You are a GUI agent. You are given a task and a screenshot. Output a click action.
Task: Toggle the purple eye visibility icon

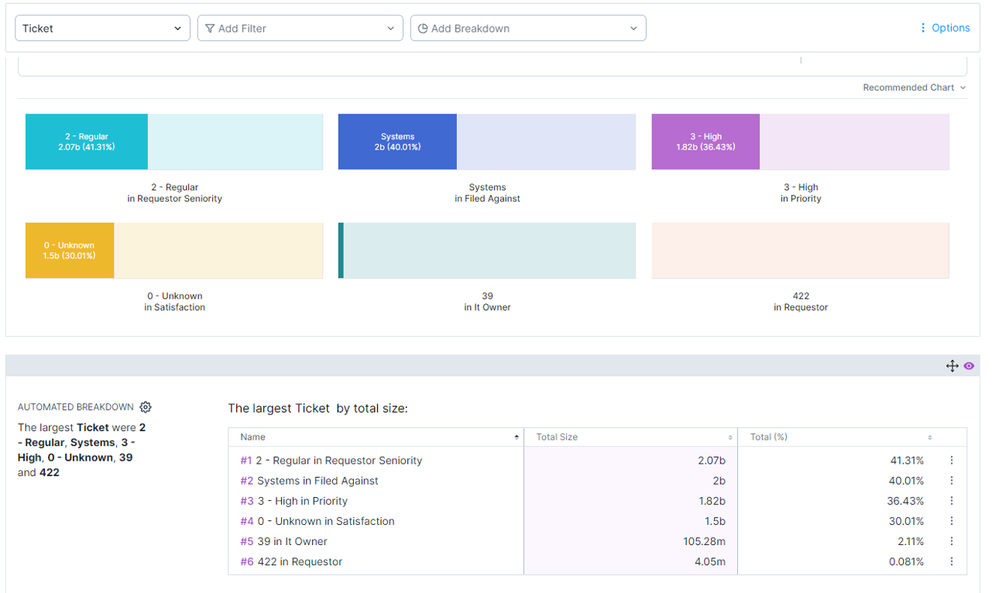tap(968, 366)
